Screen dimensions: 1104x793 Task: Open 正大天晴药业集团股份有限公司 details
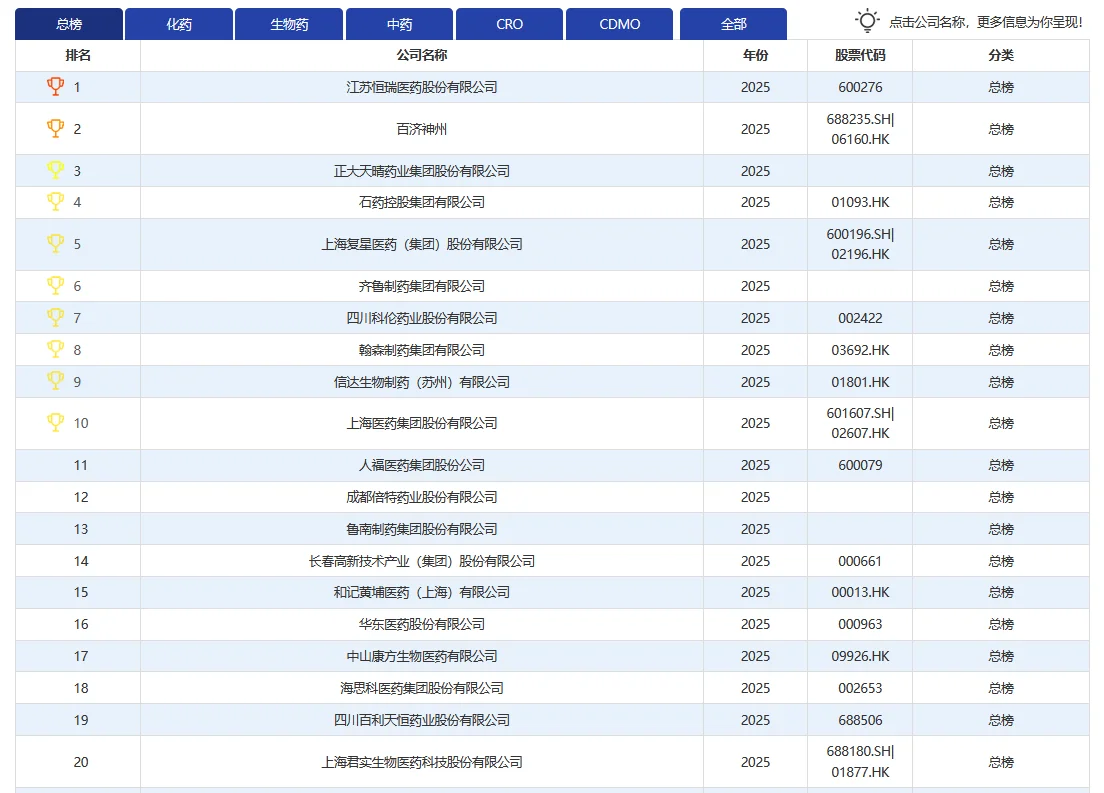pos(422,171)
